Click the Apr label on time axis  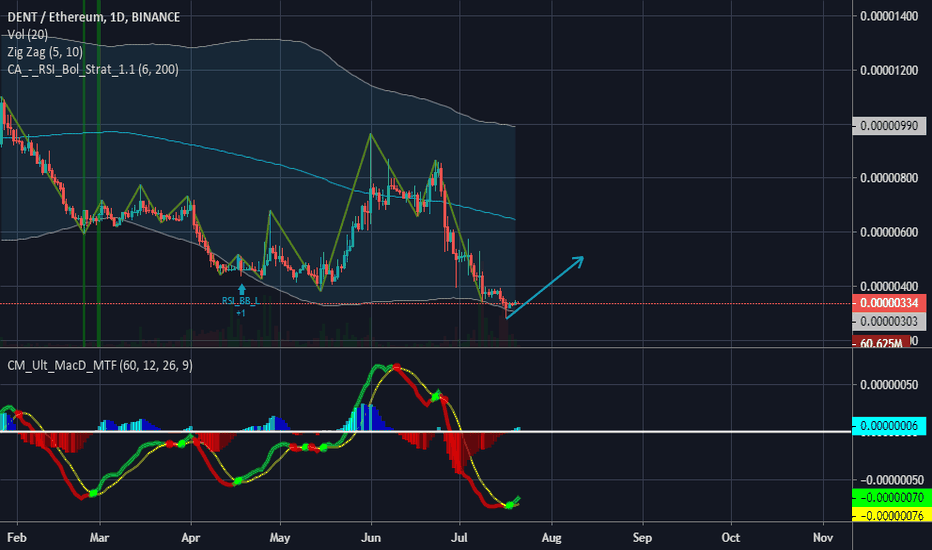[191, 538]
